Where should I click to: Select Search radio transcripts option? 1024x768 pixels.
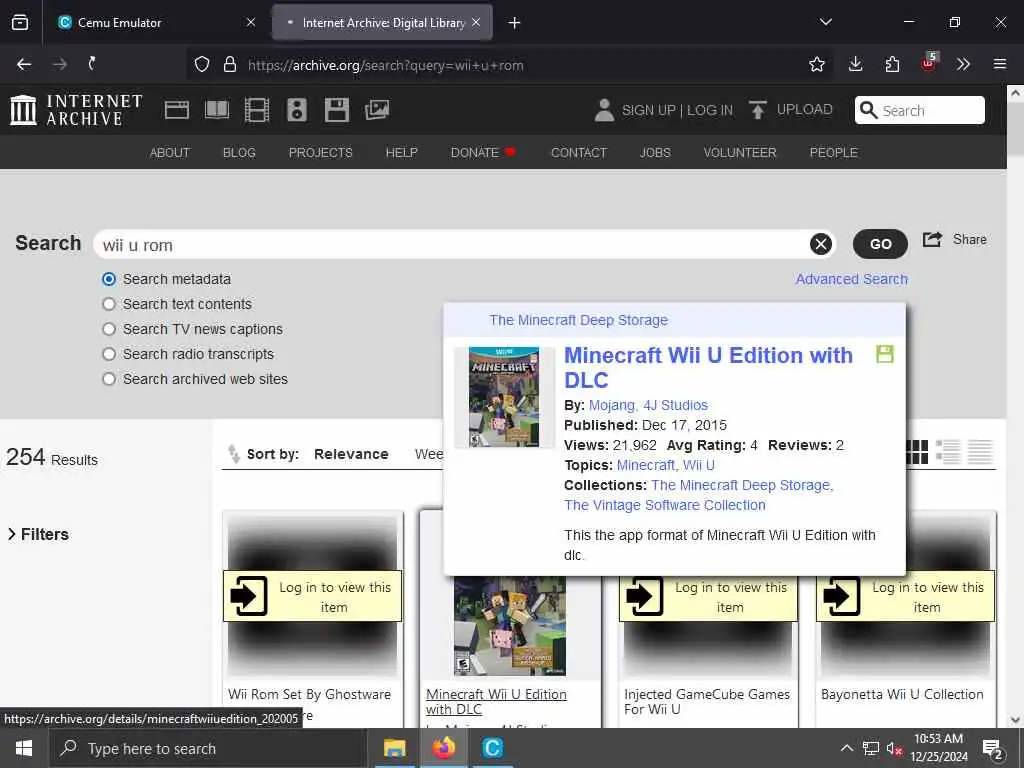pyautogui.click(x=109, y=354)
